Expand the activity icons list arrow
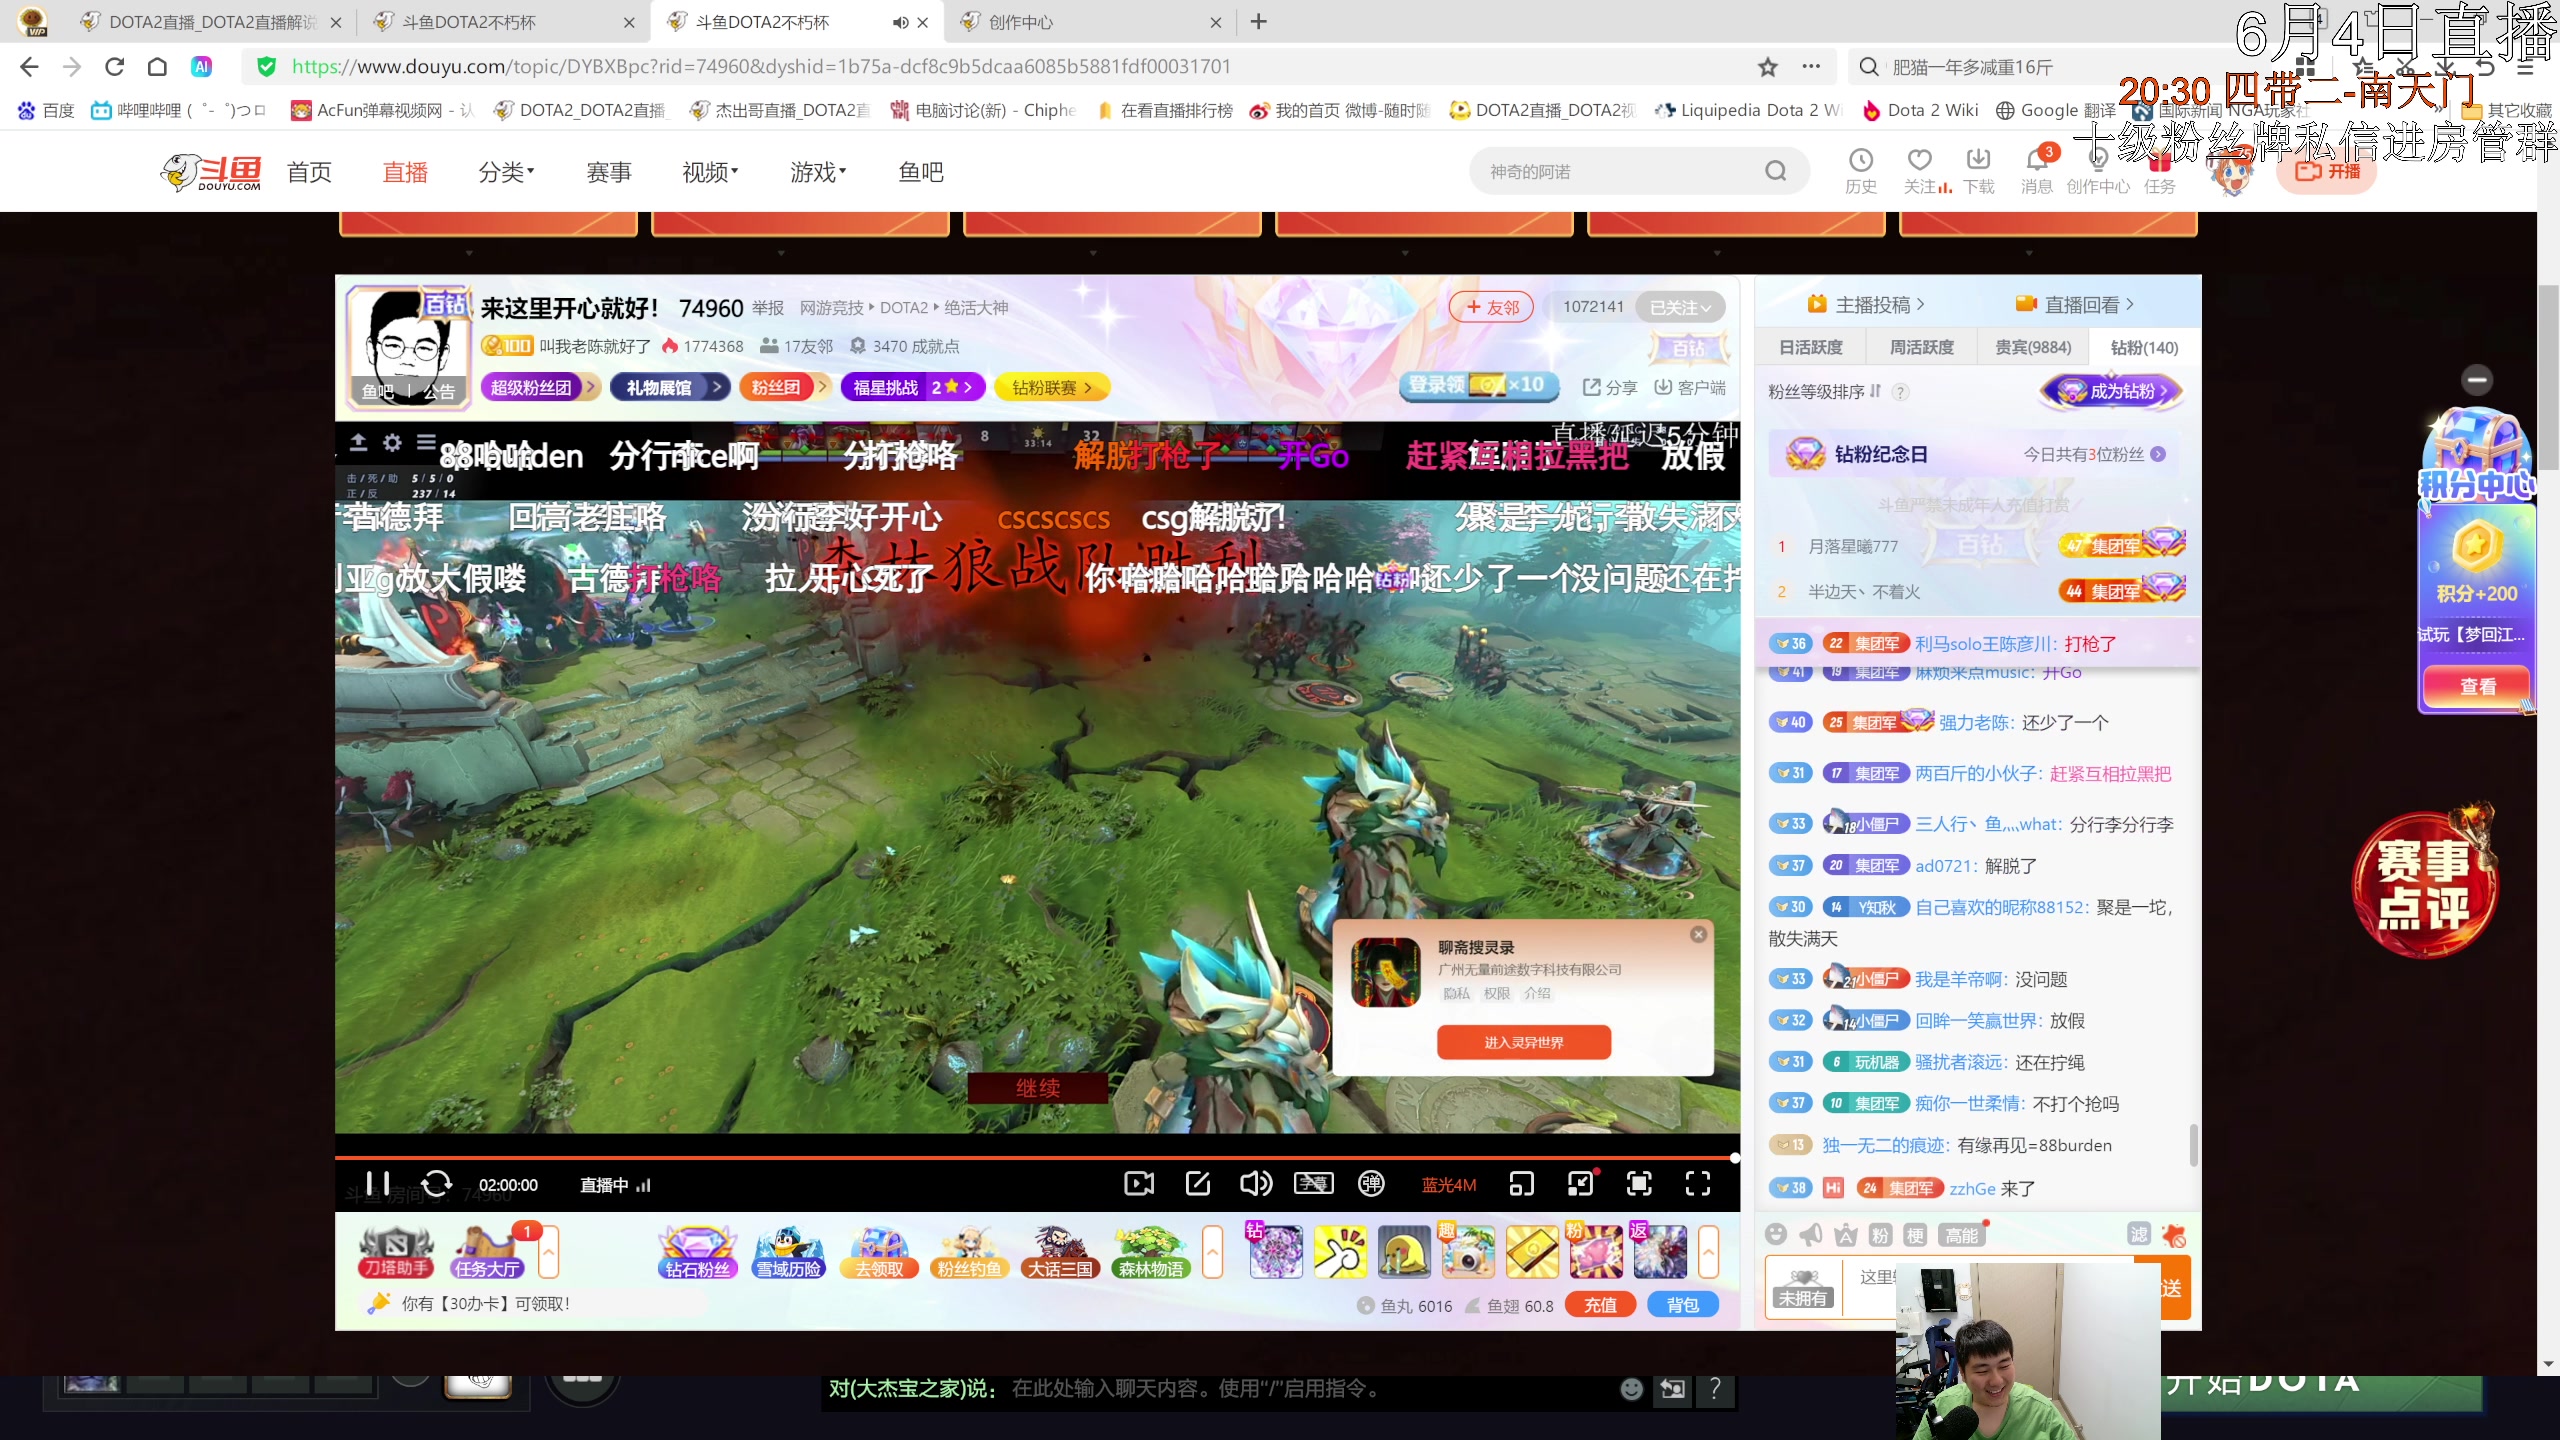This screenshot has height=1440, width=2560. pyautogui.click(x=1212, y=1252)
